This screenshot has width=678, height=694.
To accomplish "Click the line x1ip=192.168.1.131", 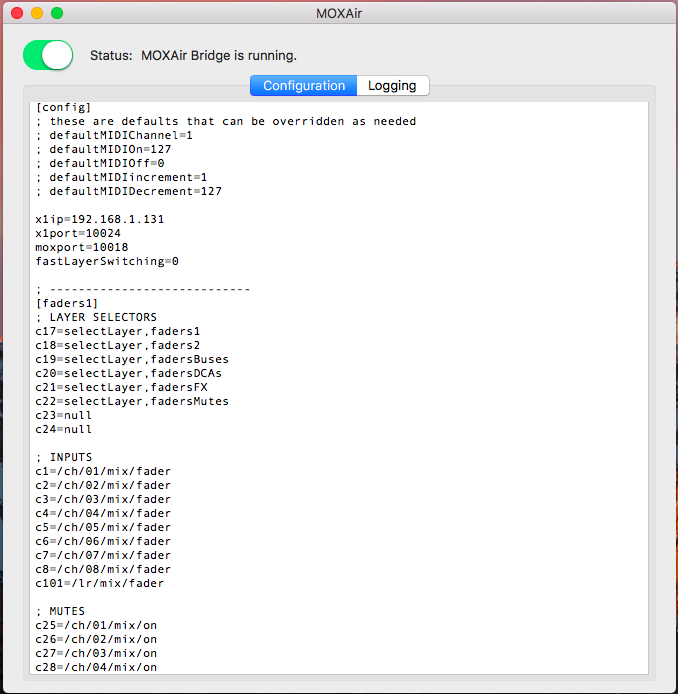I will (x=100, y=219).
